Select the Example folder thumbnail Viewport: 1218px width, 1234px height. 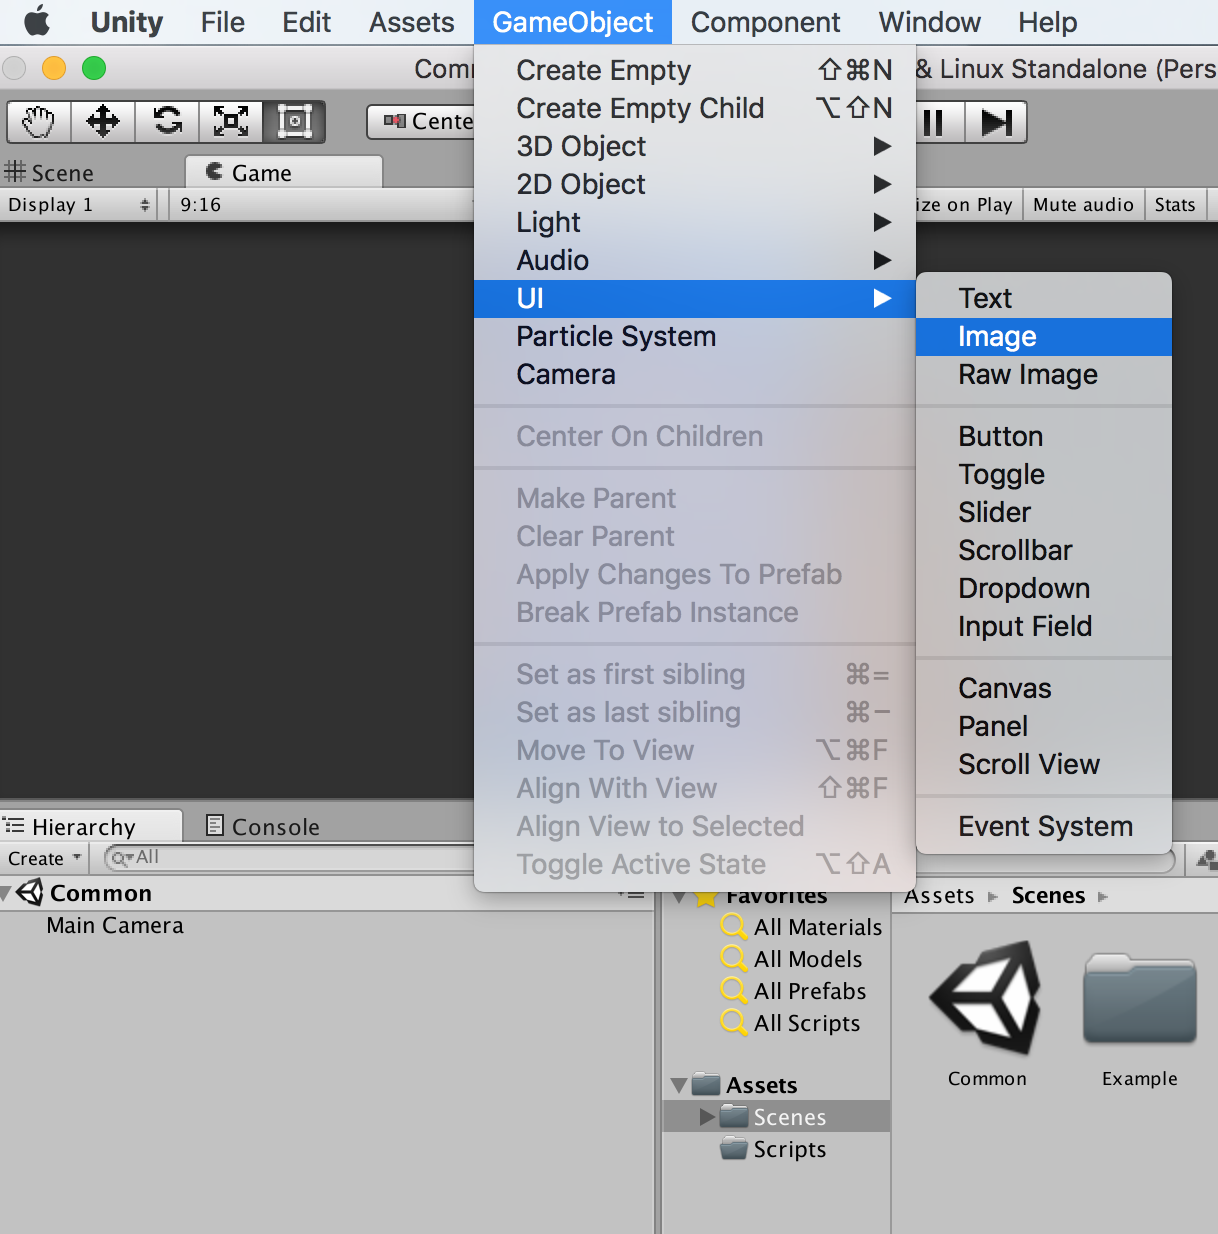(1140, 999)
